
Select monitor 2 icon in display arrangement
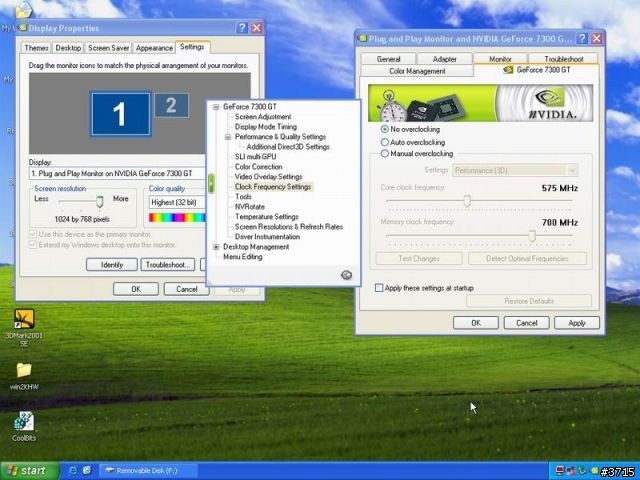pos(171,105)
